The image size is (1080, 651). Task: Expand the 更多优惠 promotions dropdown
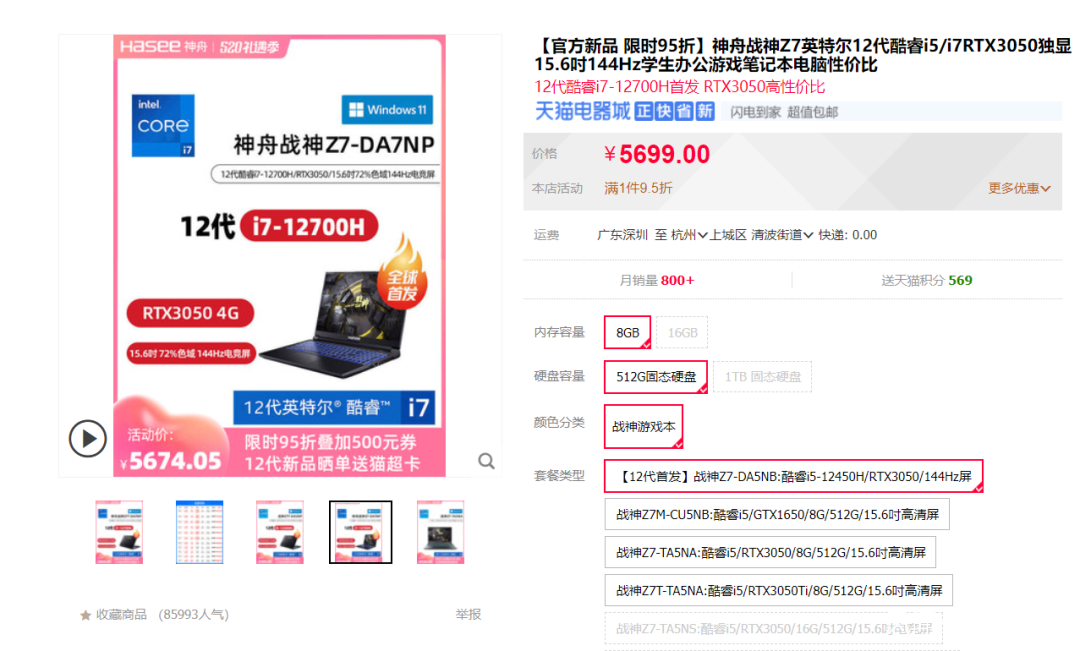point(1019,188)
